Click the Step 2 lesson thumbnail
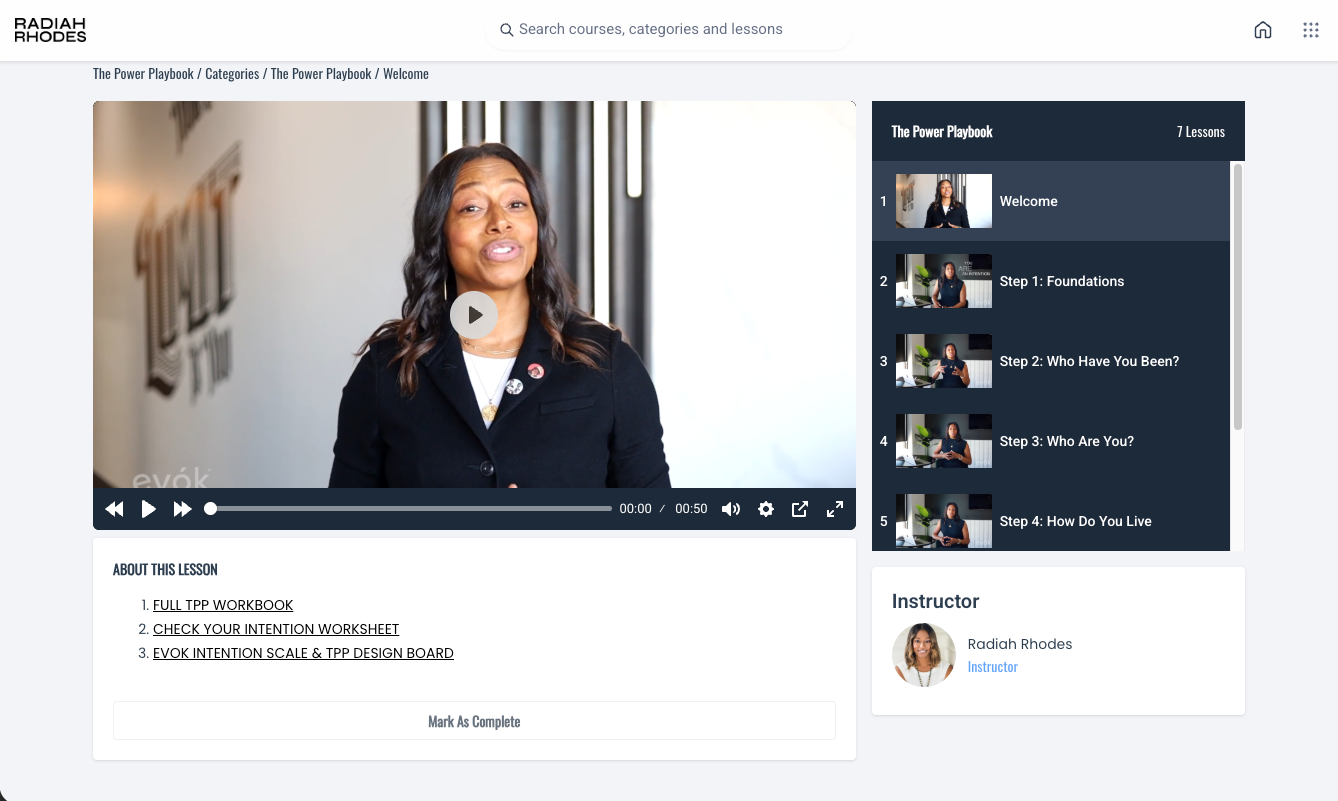Image resolution: width=1338 pixels, height=801 pixels. [943, 361]
